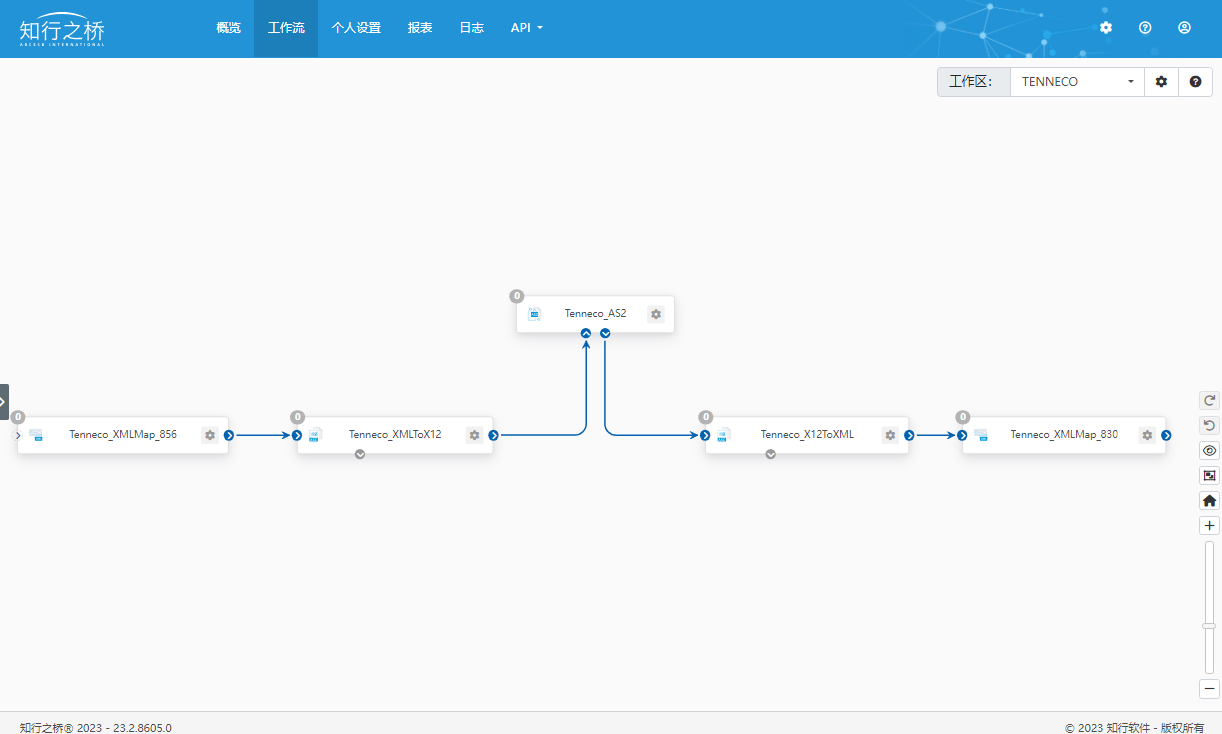The height and width of the screenshot is (734, 1222).
Task: Open the minimap overview icon
Action: coord(1209,476)
